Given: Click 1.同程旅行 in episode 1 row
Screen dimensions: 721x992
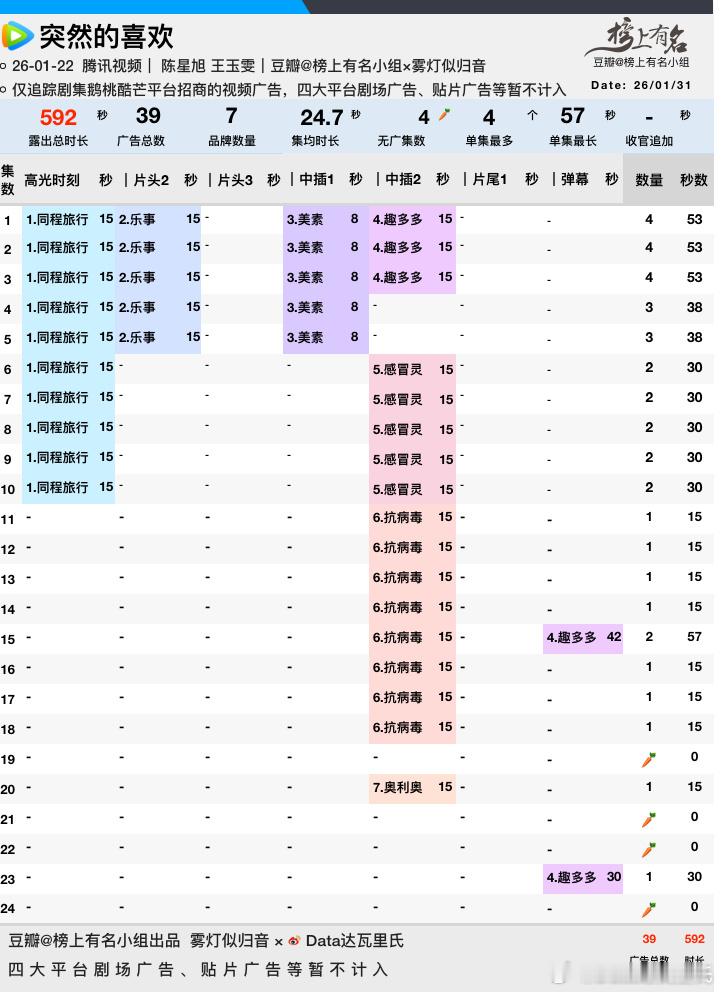Looking at the screenshot, I should [x=57, y=220].
